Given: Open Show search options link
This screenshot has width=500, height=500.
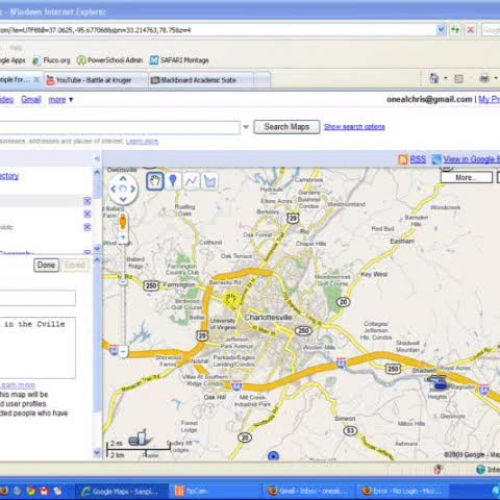Looking at the screenshot, I should tap(354, 127).
